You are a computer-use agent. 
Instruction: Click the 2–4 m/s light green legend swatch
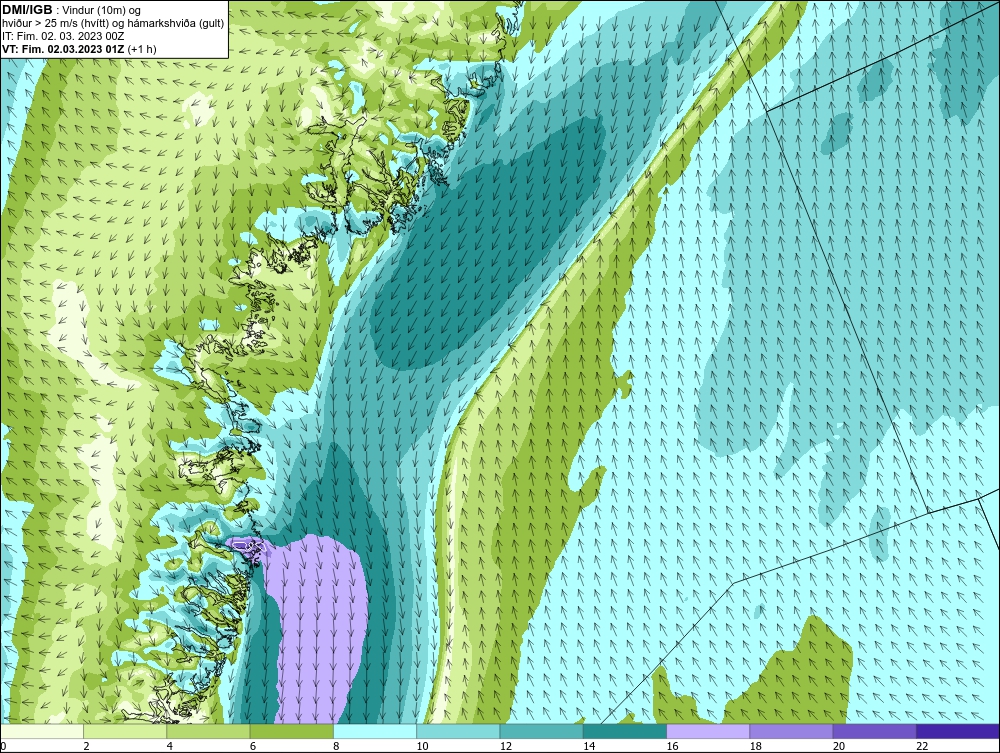coord(125,731)
